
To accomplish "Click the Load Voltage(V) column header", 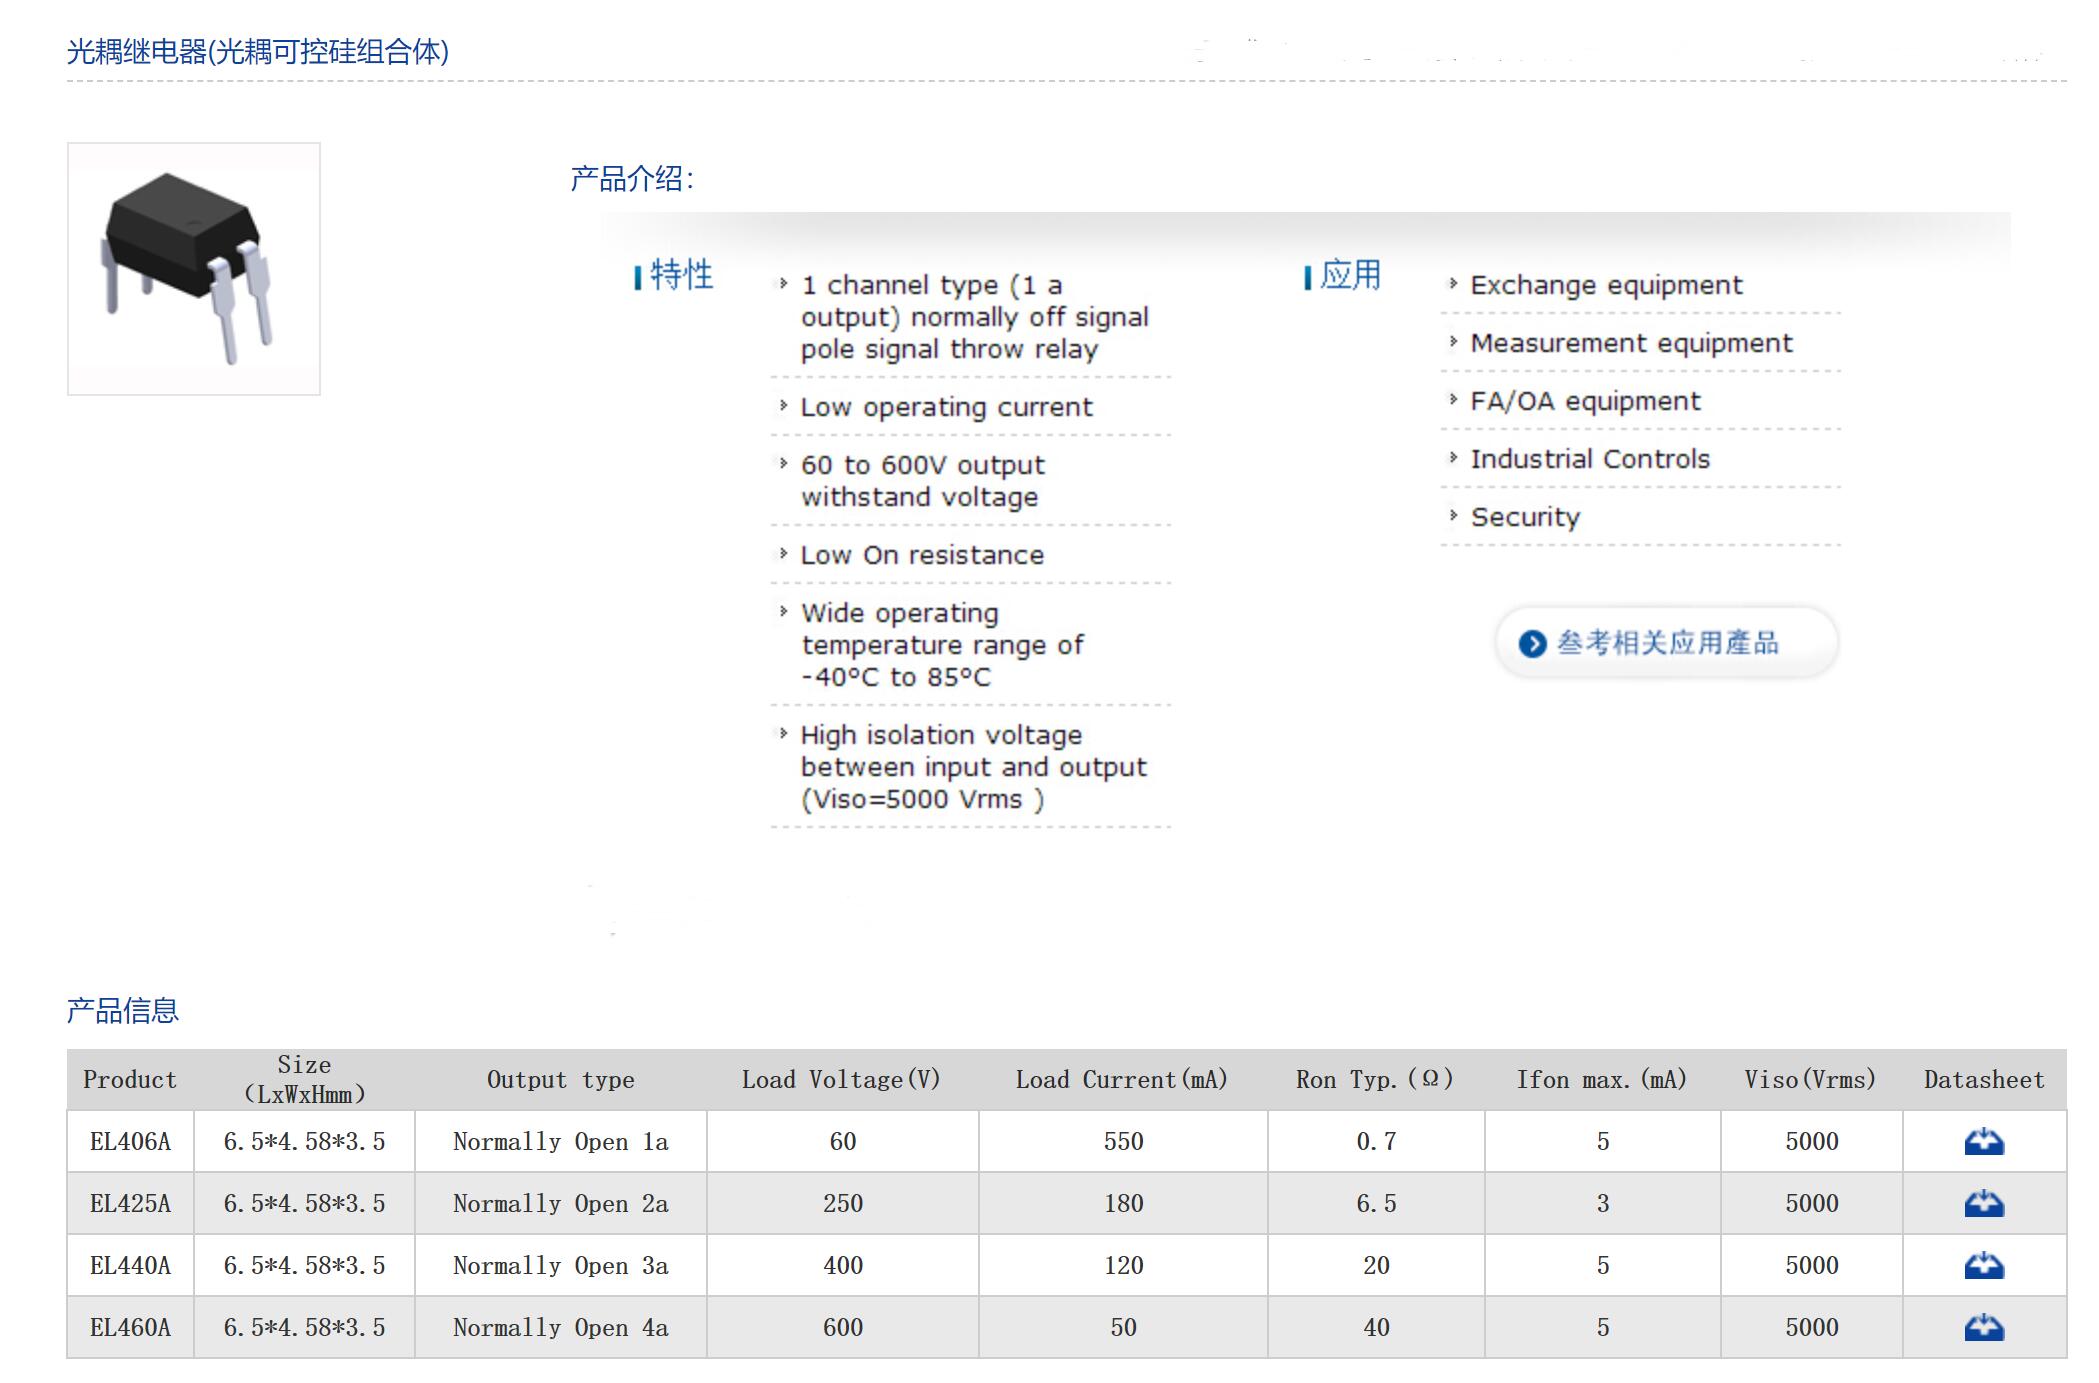I will 841,1080.
